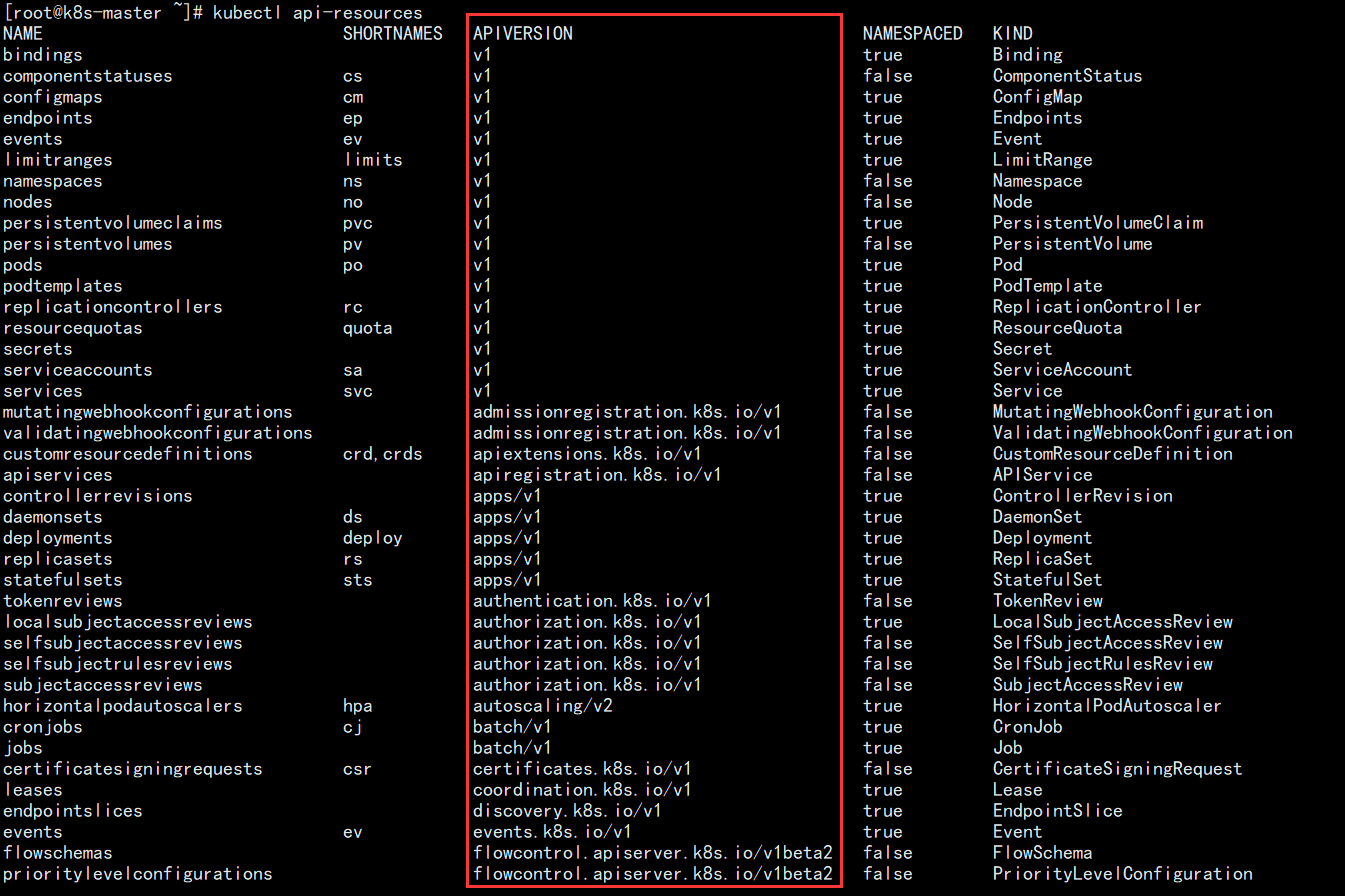Select the DaemonSet kind label
1345x896 pixels.
click(1036, 516)
